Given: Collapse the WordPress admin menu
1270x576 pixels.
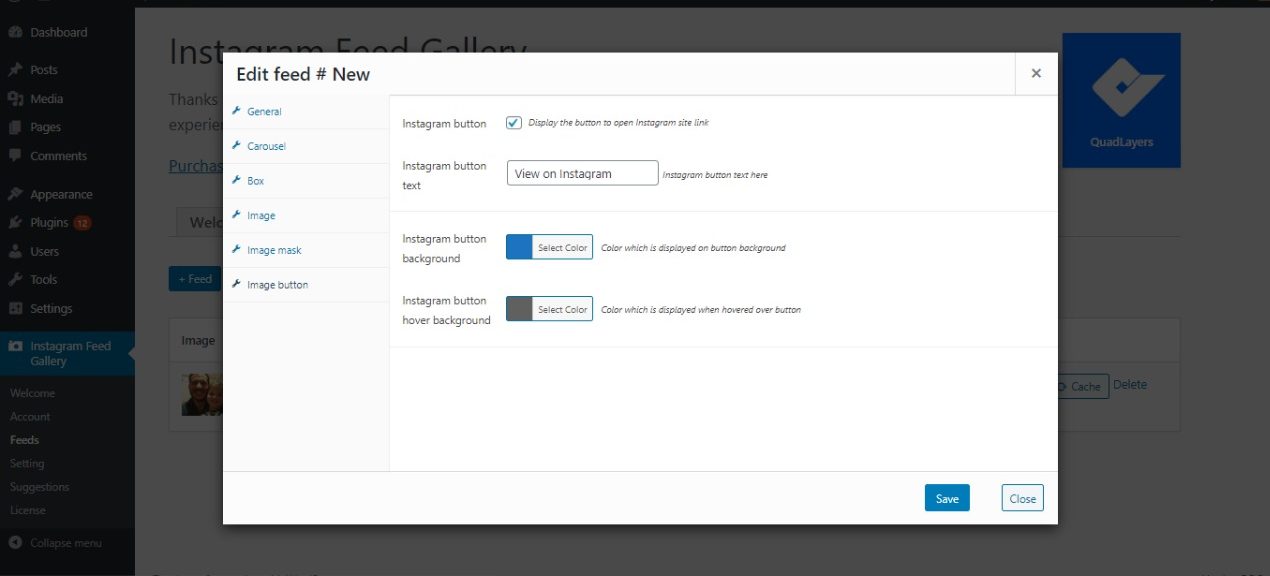Looking at the screenshot, I should (67, 543).
